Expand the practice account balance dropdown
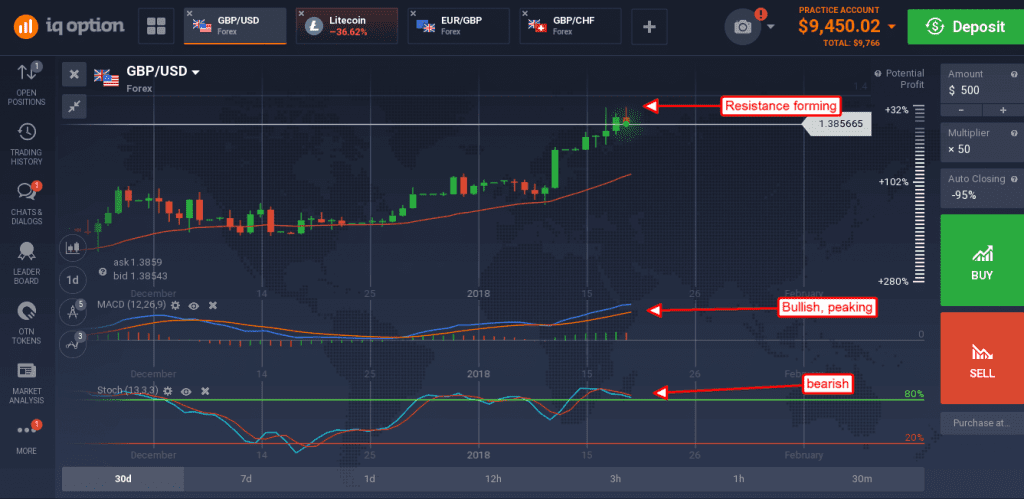 891,27
